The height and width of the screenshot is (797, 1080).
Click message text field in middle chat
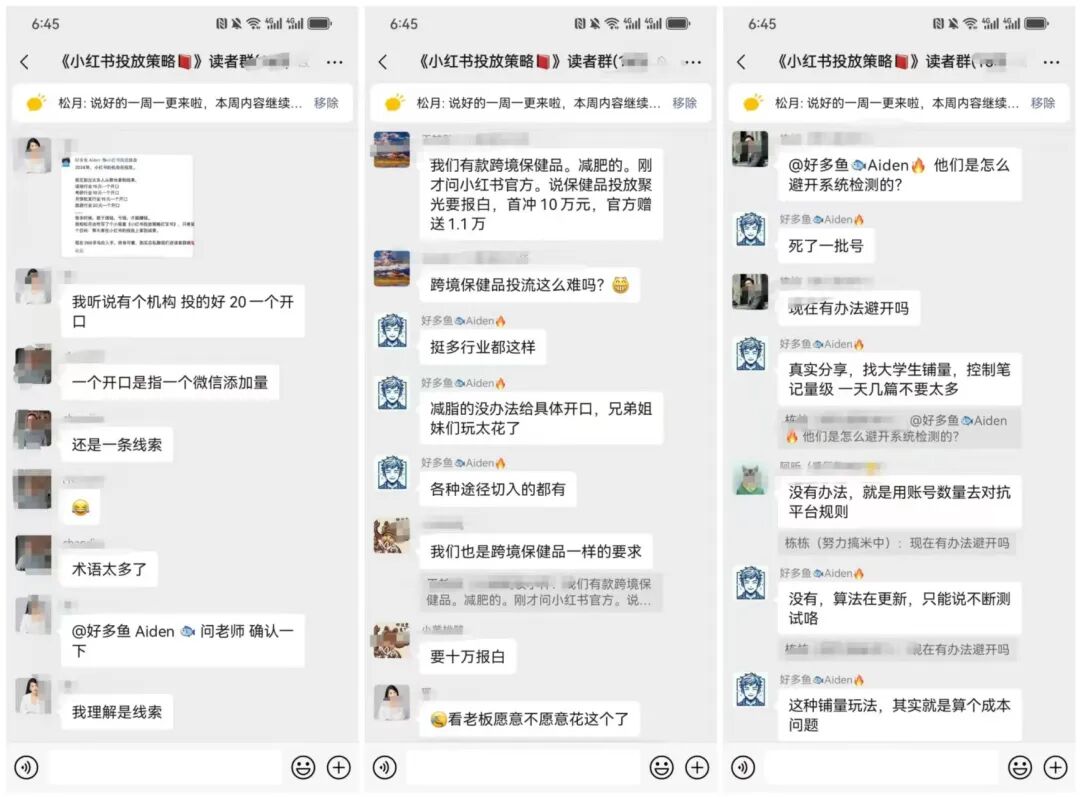coord(523,767)
